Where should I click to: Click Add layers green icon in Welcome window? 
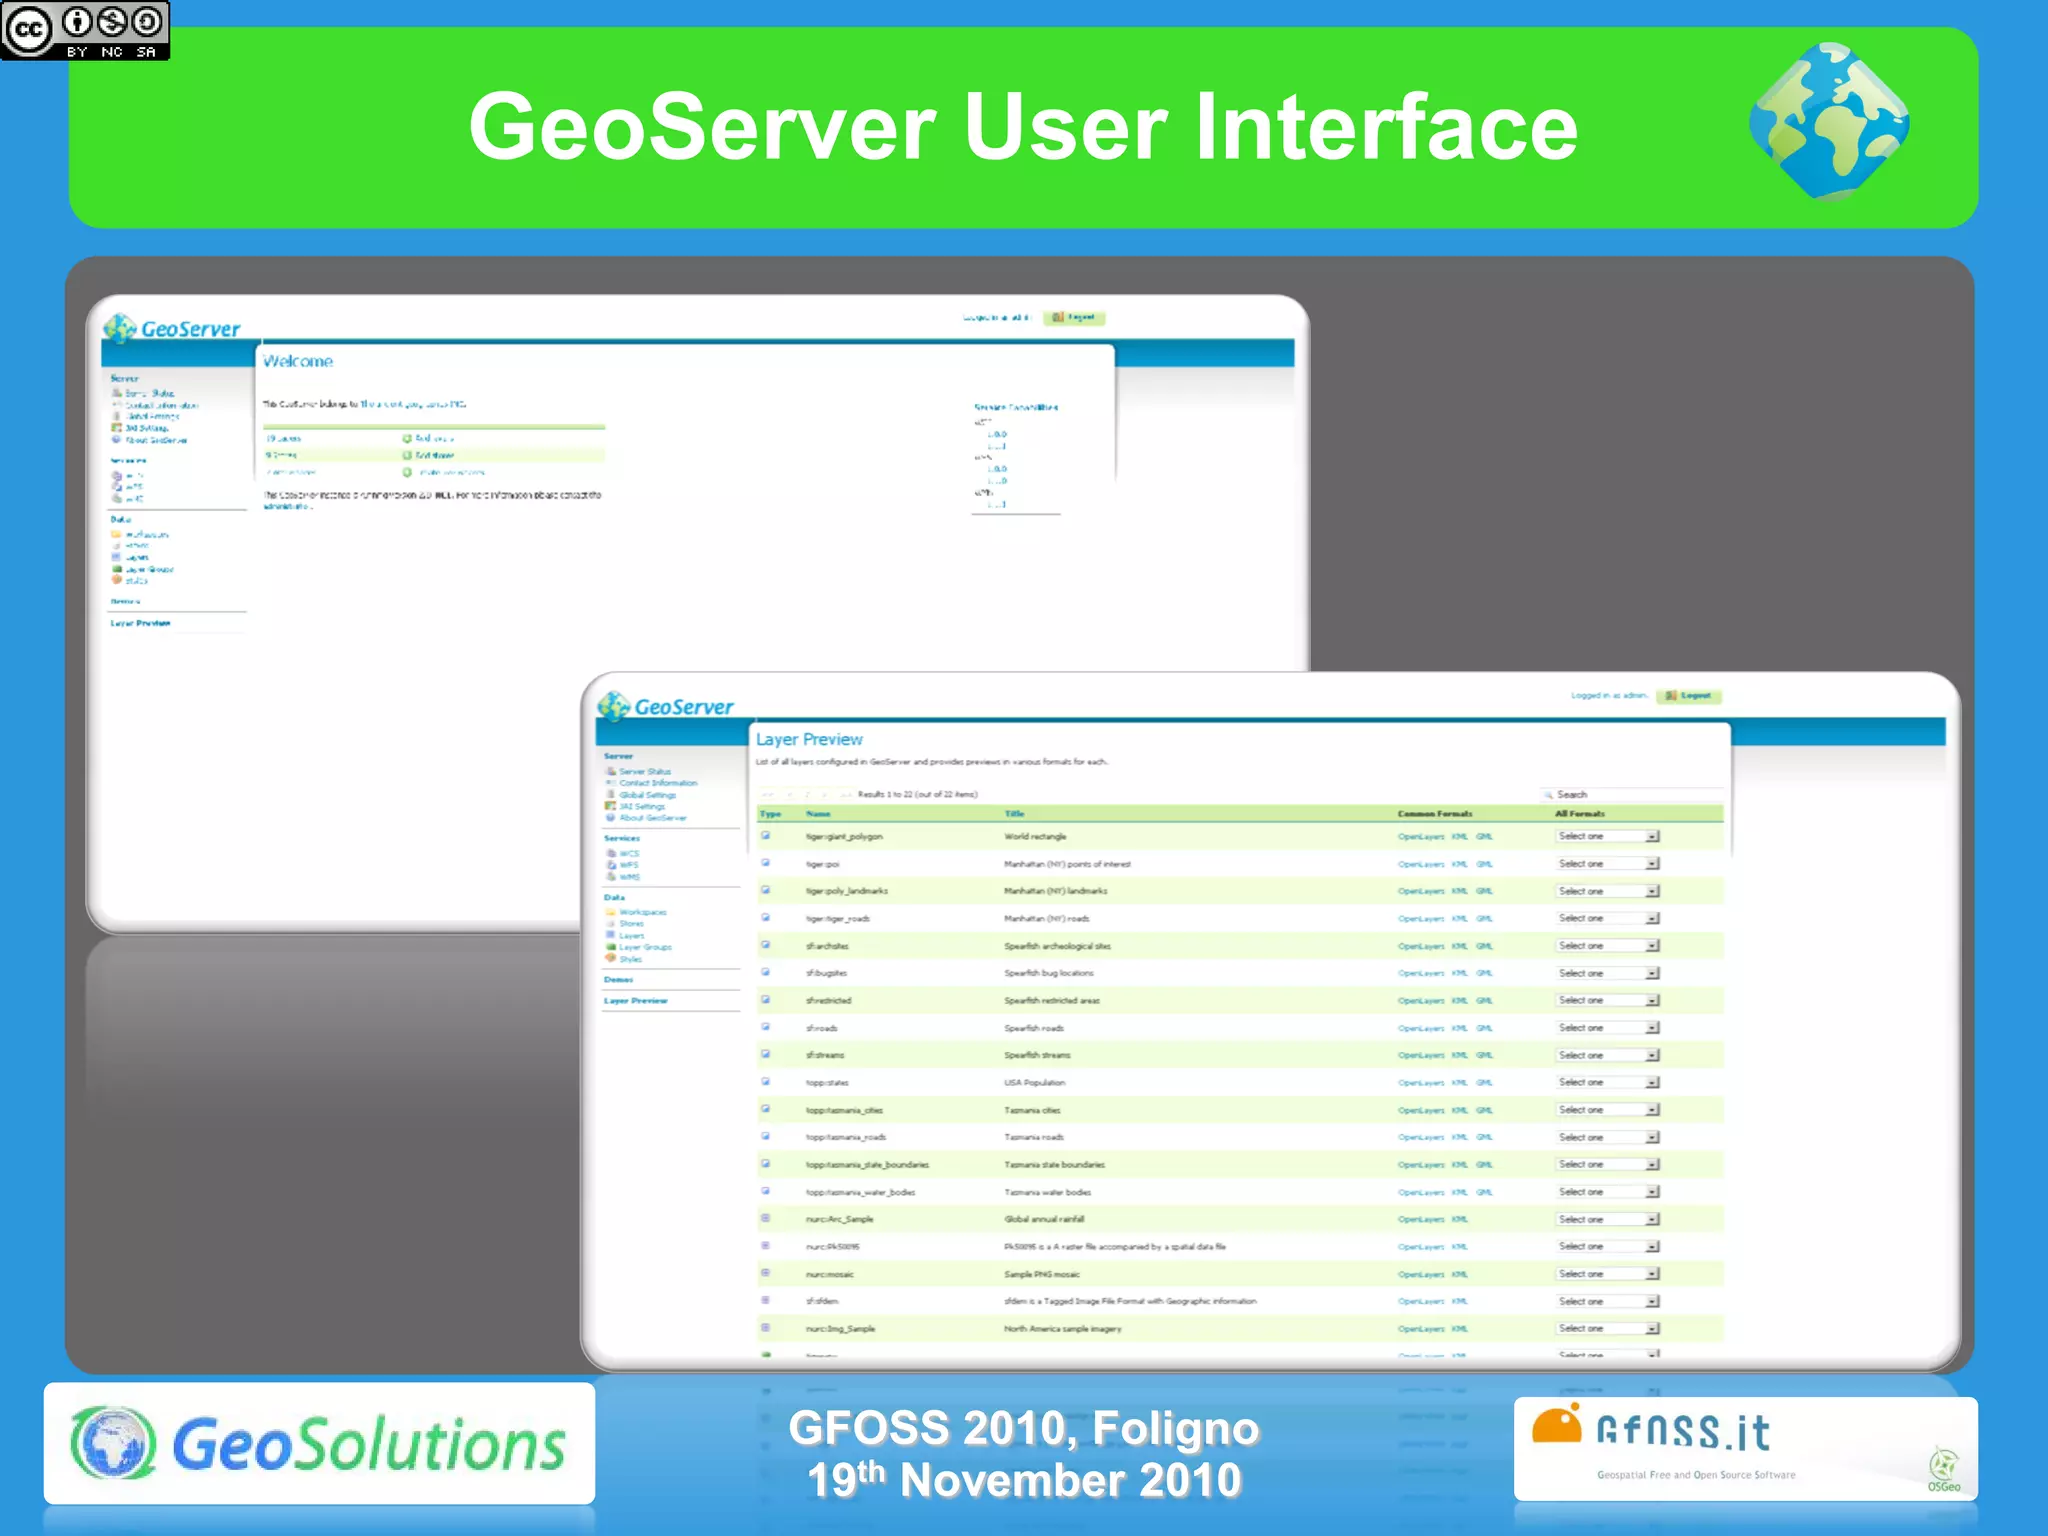[x=407, y=438]
